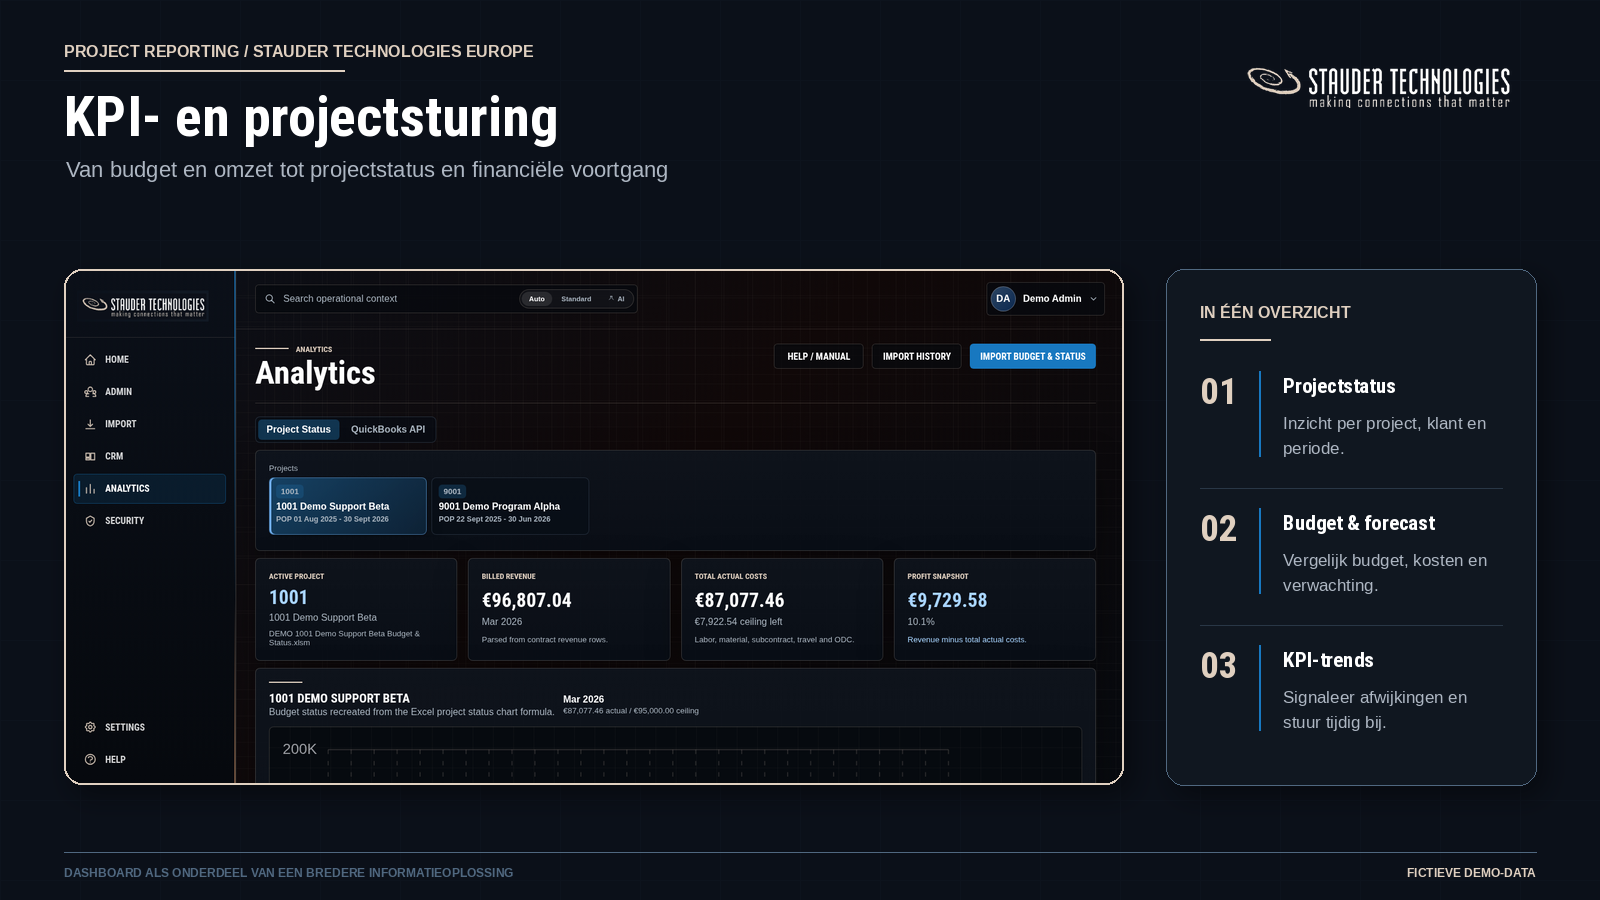The height and width of the screenshot is (900, 1600).
Task: Open the HELP sidebar item
Action: (x=150, y=759)
